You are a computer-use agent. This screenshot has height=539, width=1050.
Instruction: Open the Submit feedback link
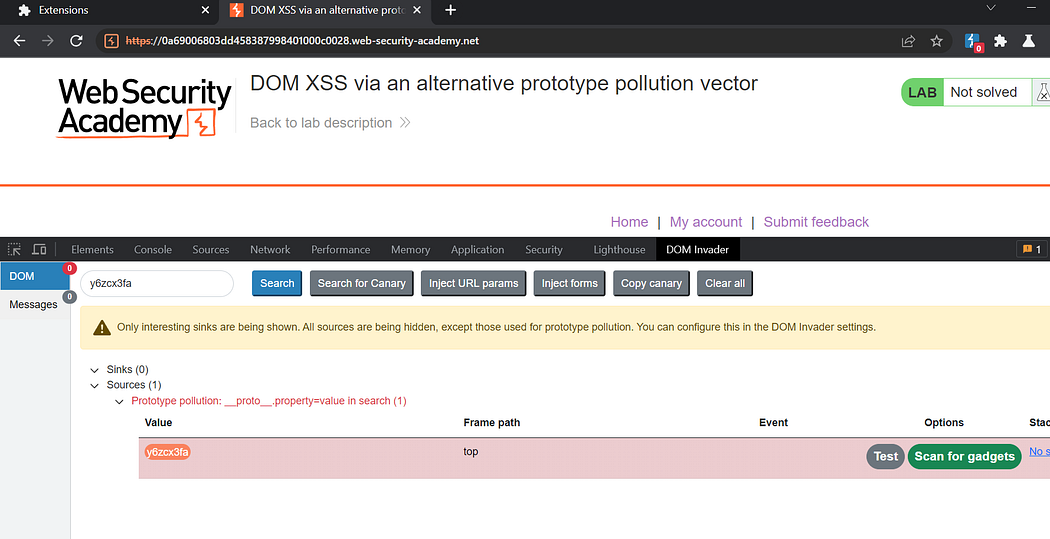(x=816, y=222)
